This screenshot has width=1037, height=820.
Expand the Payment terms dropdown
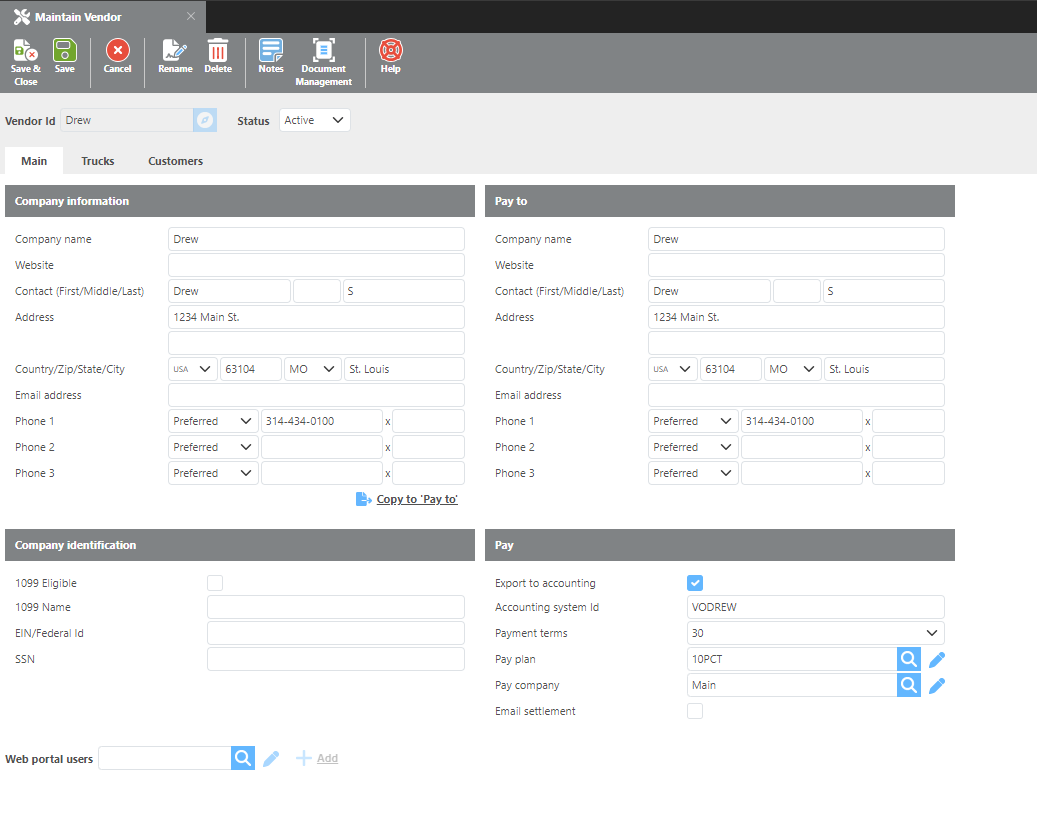[x=815, y=633]
